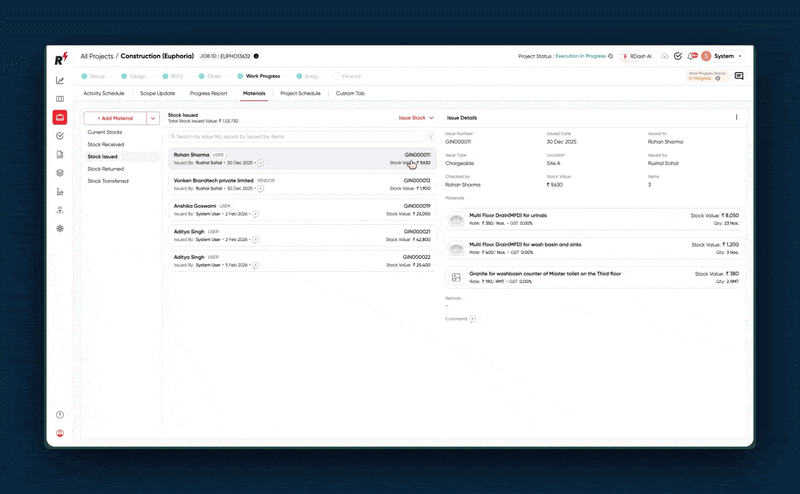Open the Issue Stock dropdown
This screenshot has width=800, height=494.
(x=416, y=118)
